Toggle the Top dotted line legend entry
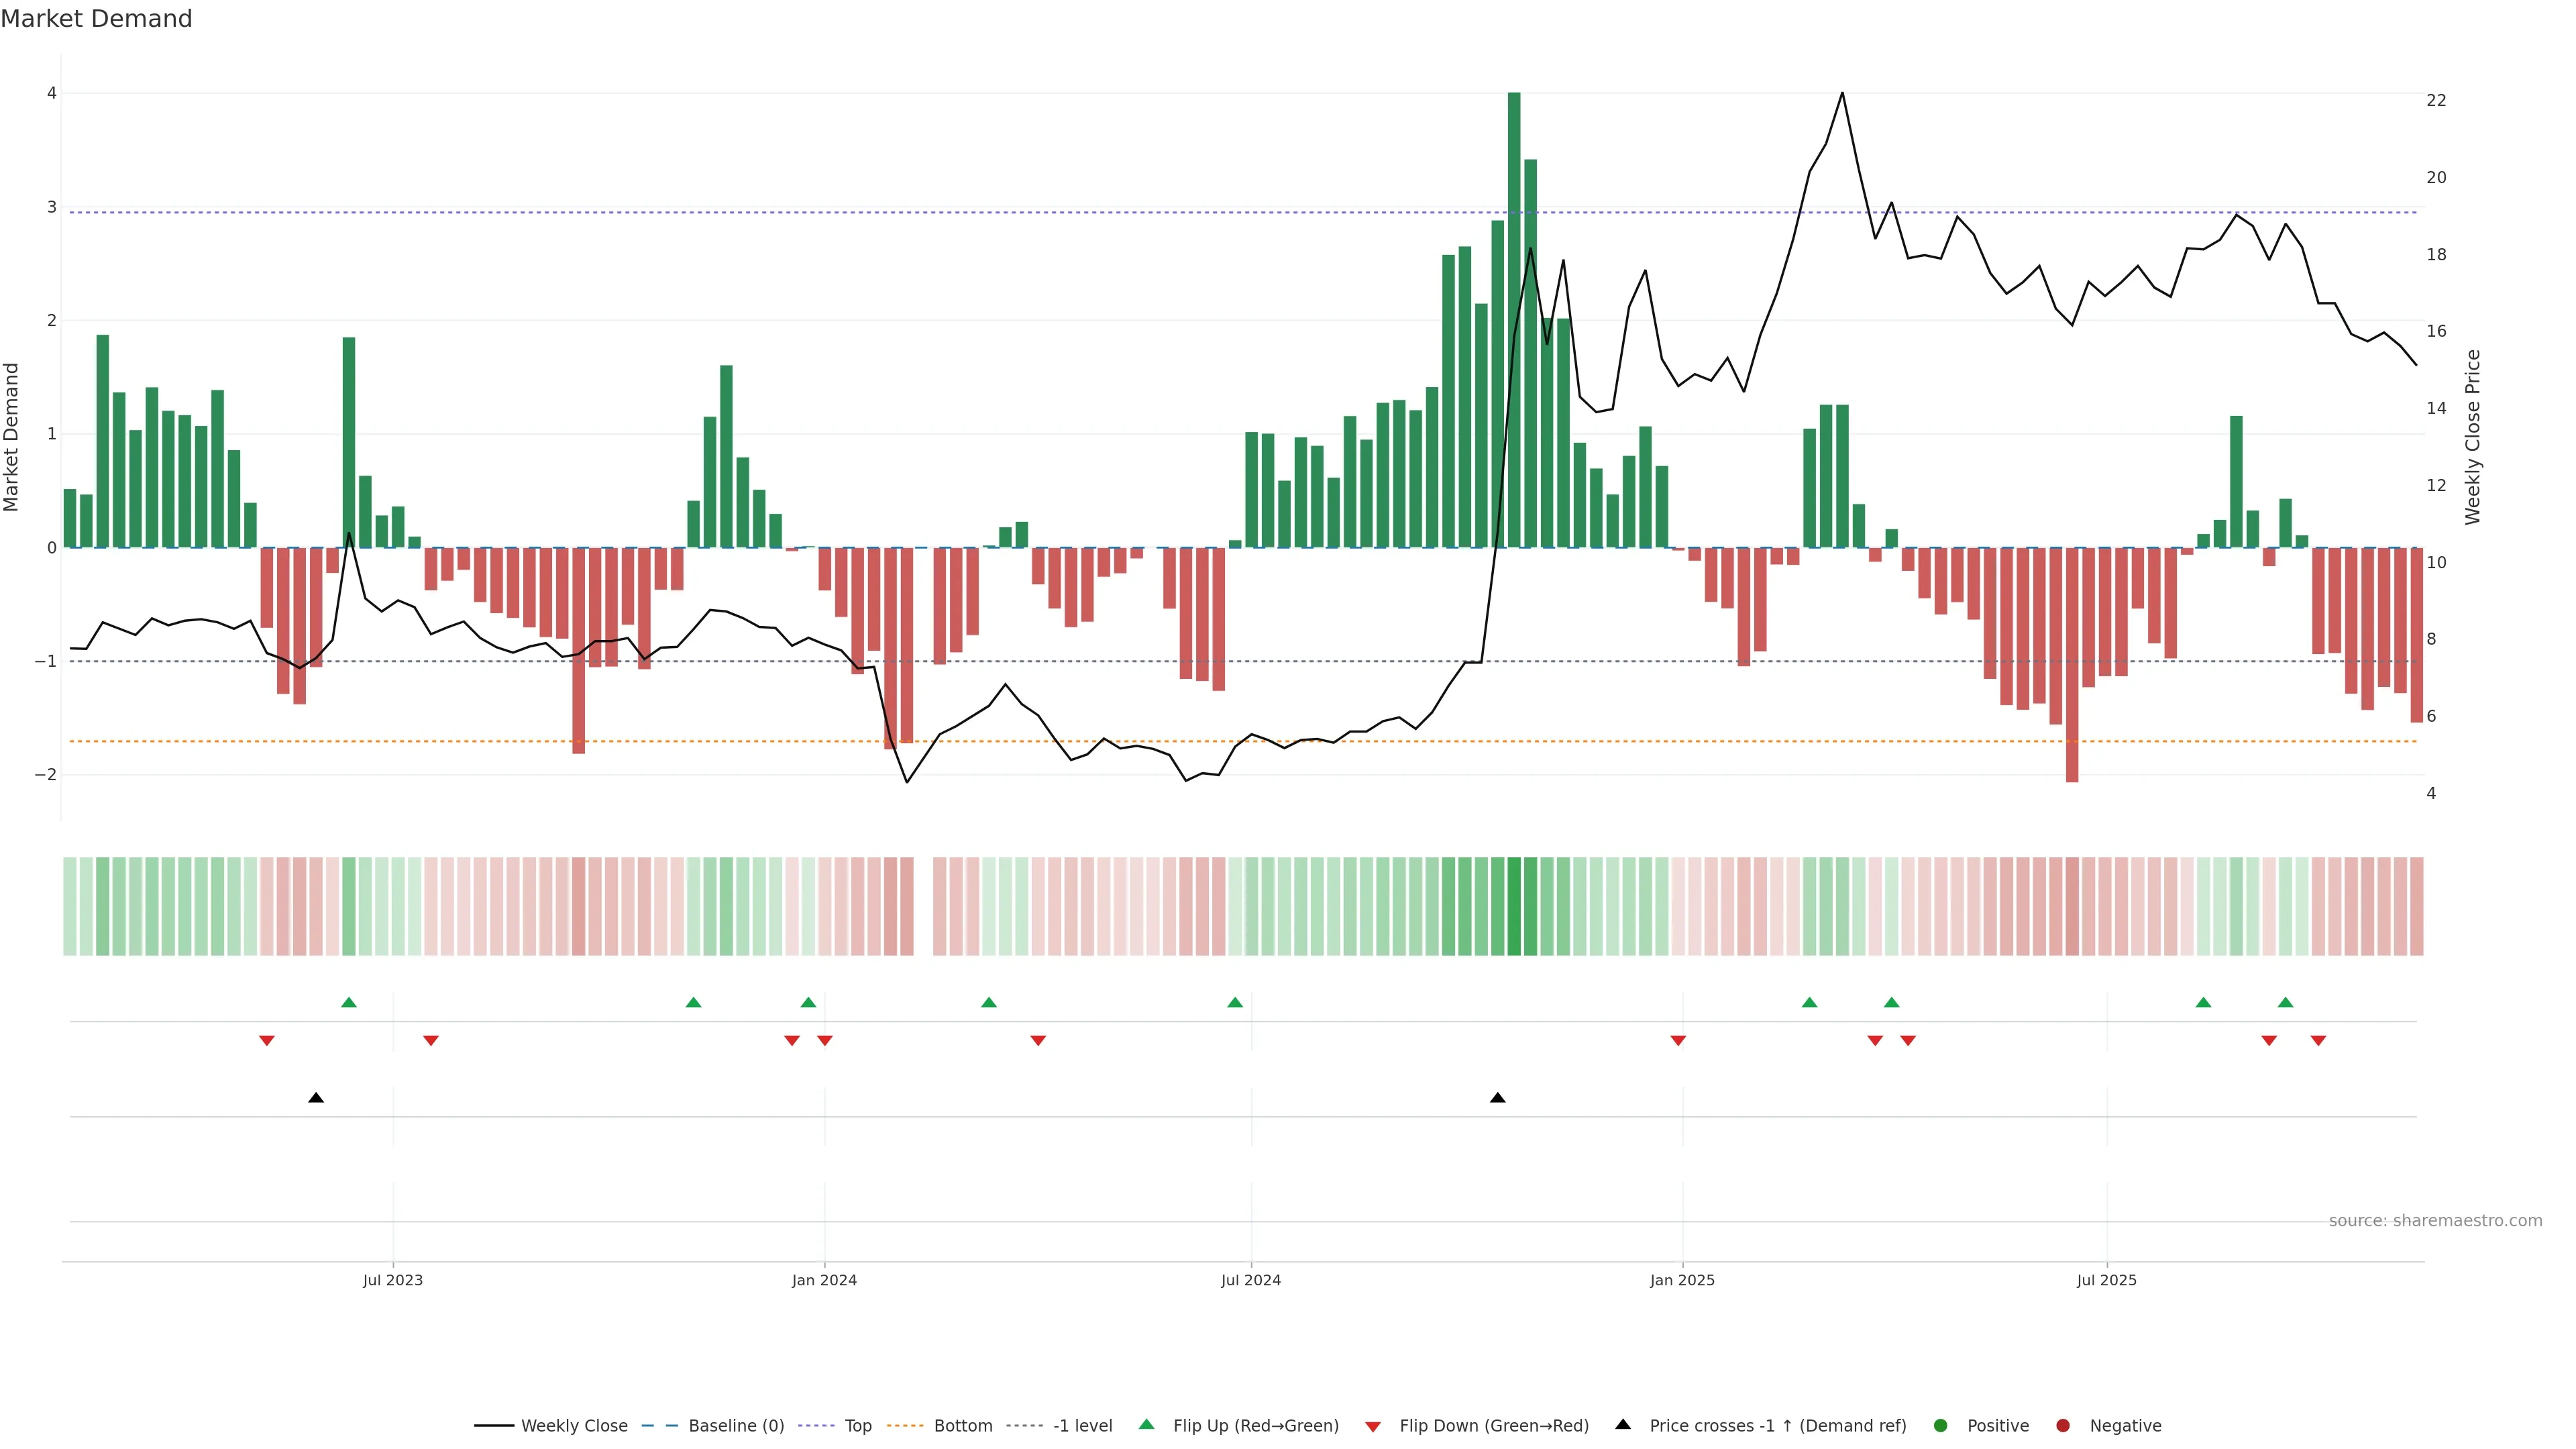 click(x=857, y=1426)
